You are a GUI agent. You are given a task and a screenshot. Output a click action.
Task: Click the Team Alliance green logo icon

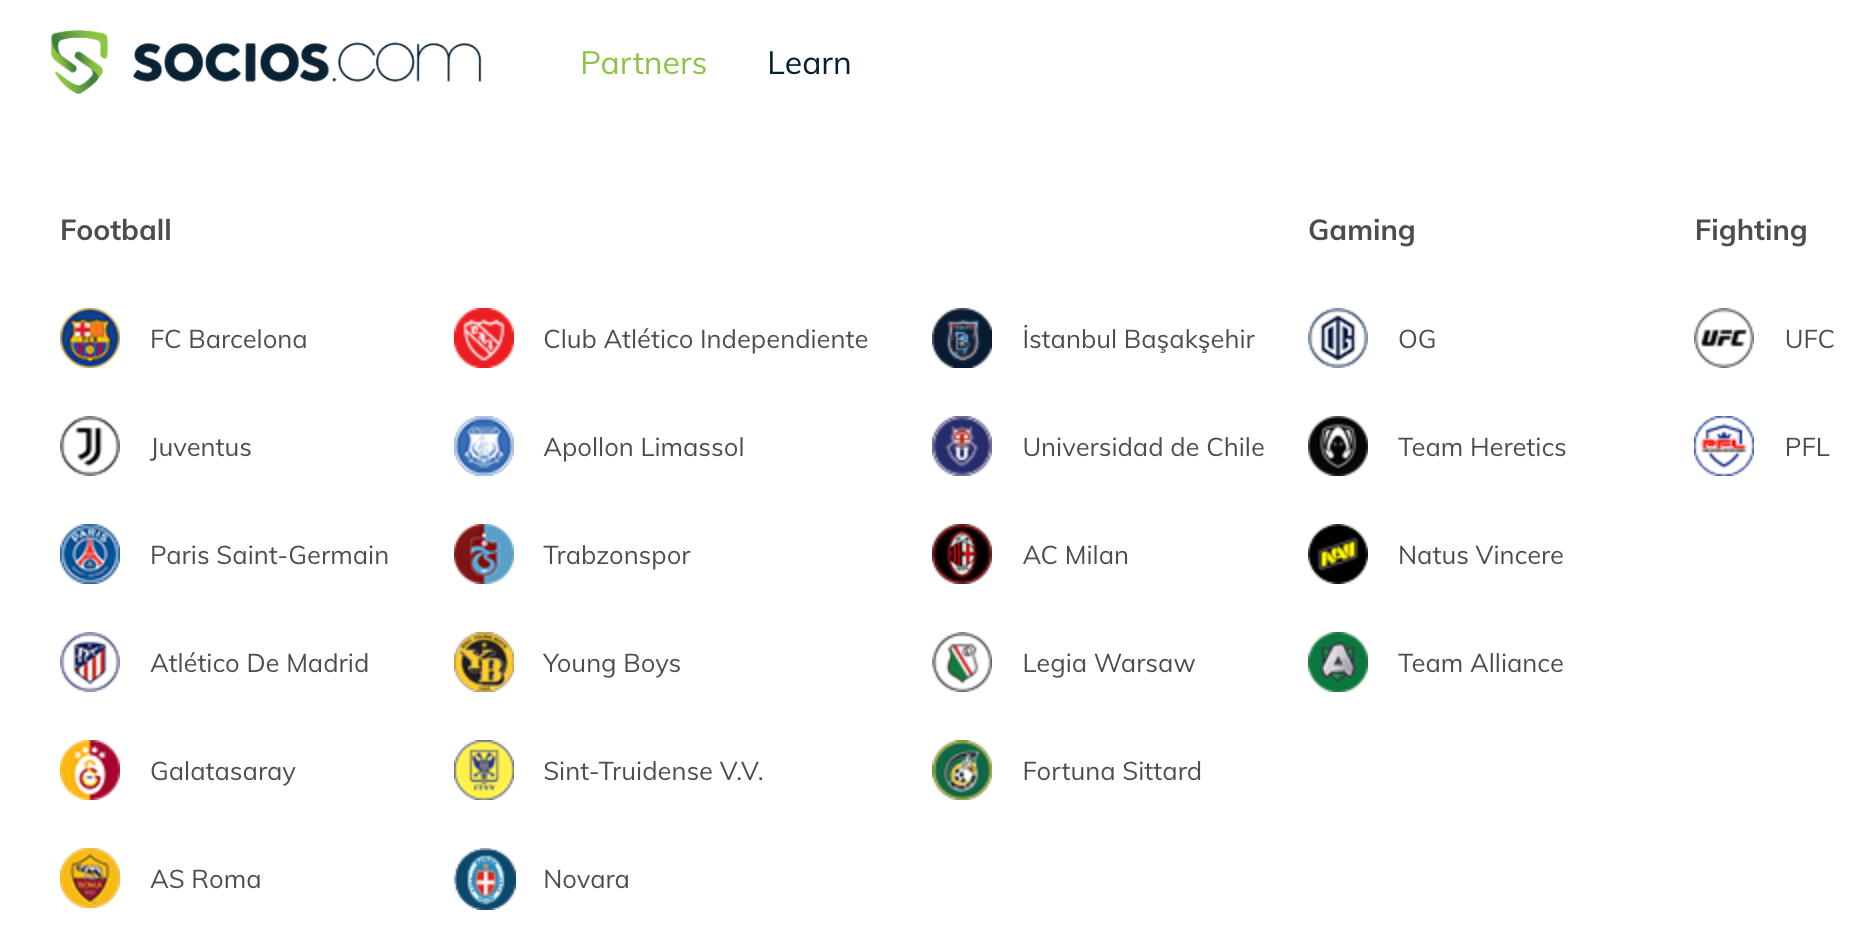[x=1338, y=662]
